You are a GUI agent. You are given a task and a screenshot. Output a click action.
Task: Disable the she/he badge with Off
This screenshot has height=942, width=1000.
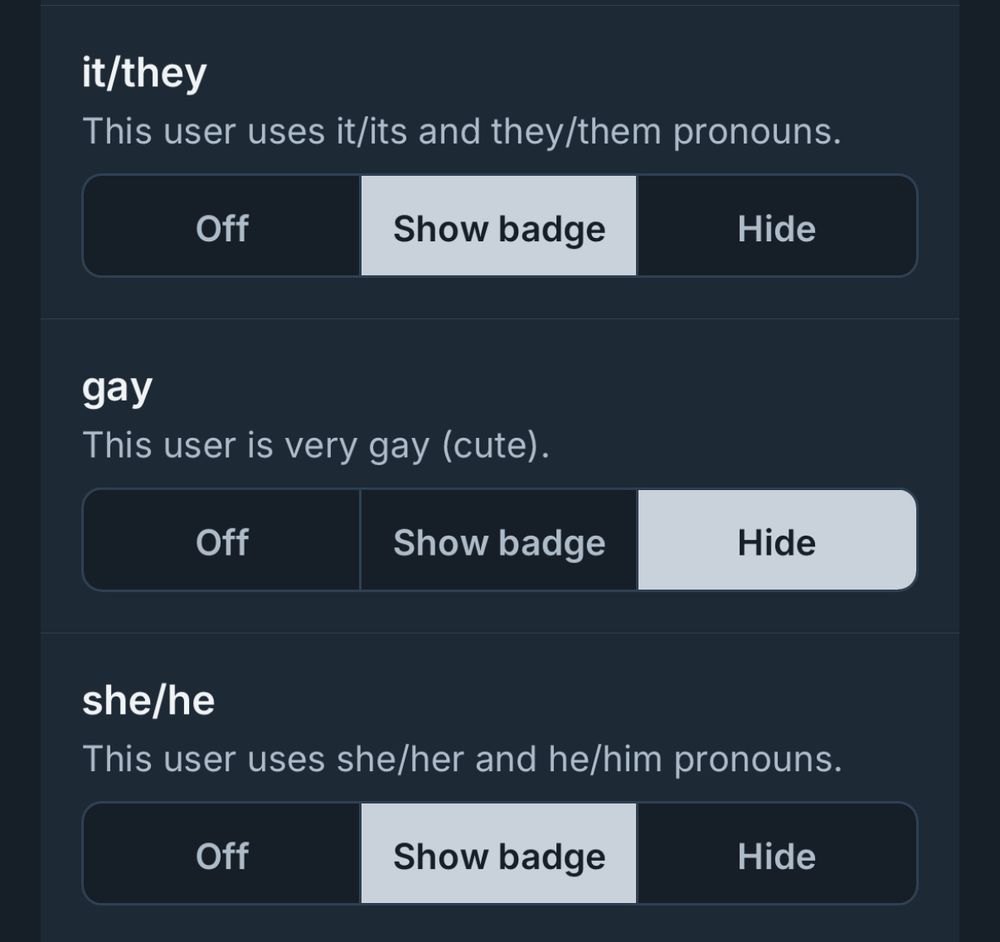tap(221, 855)
